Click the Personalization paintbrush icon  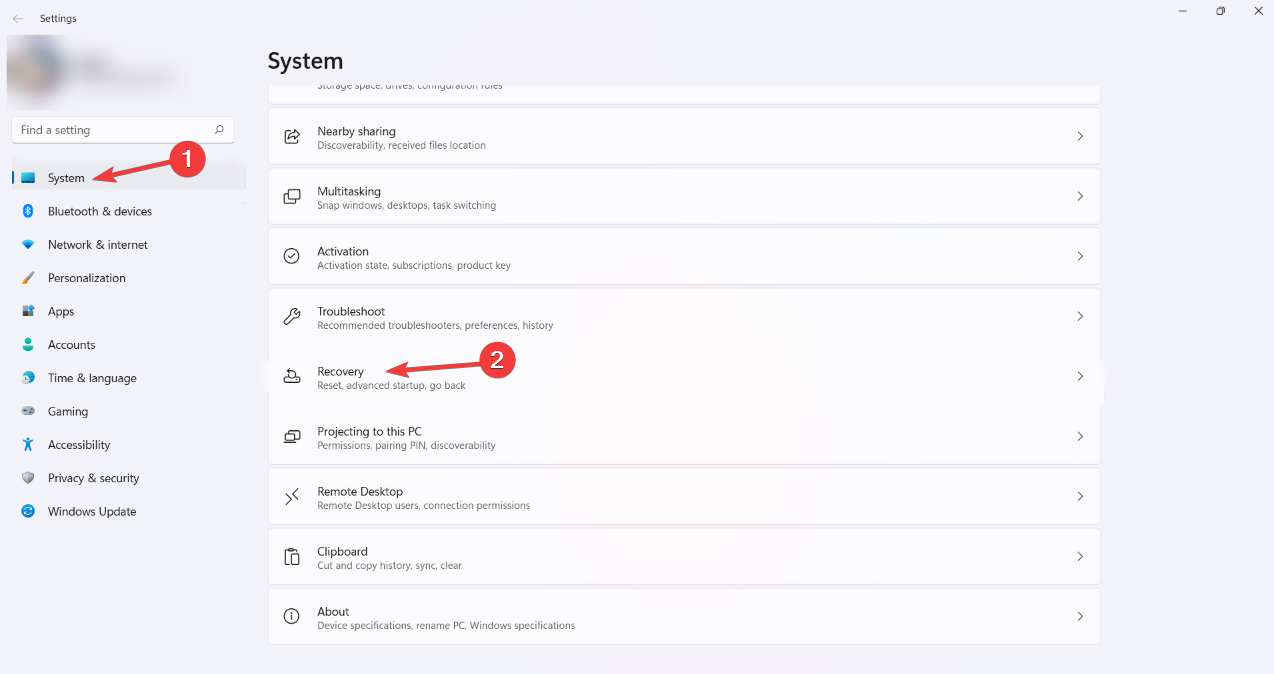coord(28,278)
